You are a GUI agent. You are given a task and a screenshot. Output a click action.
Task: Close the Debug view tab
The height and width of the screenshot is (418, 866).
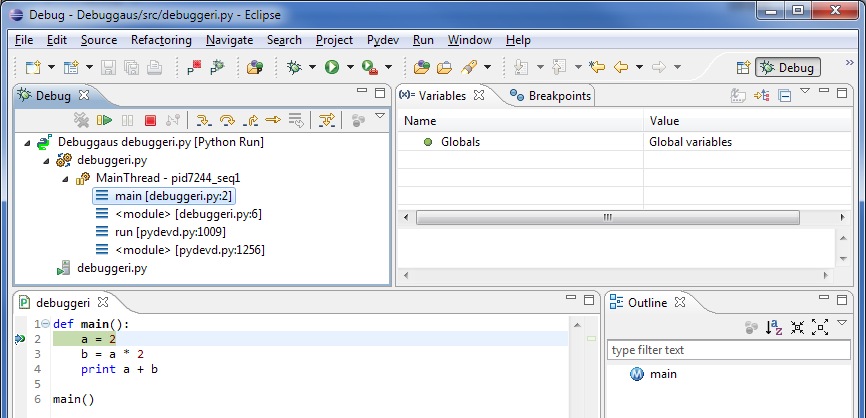pyautogui.click(x=83, y=95)
